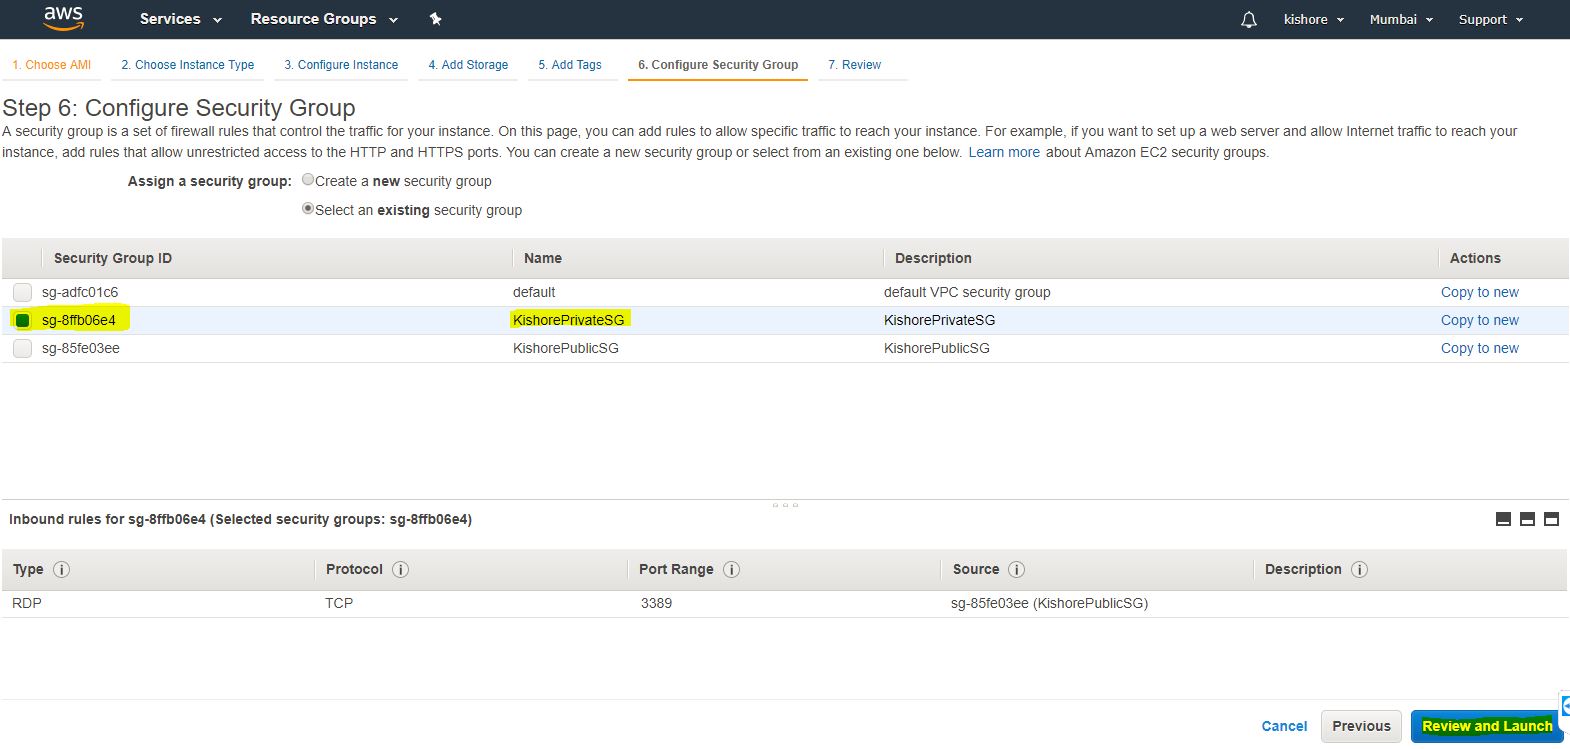Switch to the 7. Review step
The height and width of the screenshot is (749, 1570).
click(854, 65)
